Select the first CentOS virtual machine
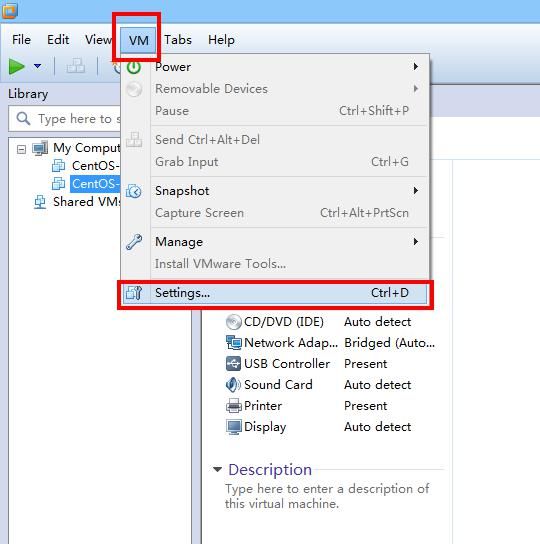The height and width of the screenshot is (544, 540). click(x=95, y=166)
